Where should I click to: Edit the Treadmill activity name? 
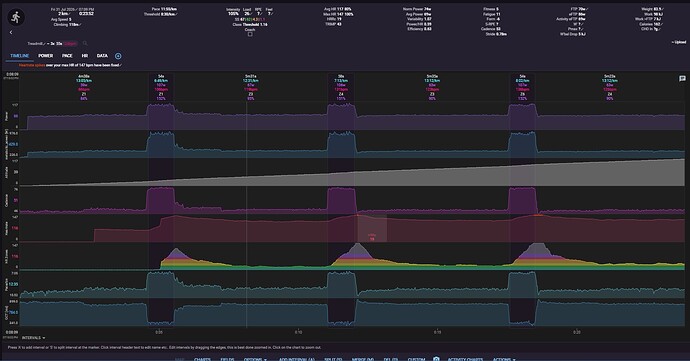[36, 44]
